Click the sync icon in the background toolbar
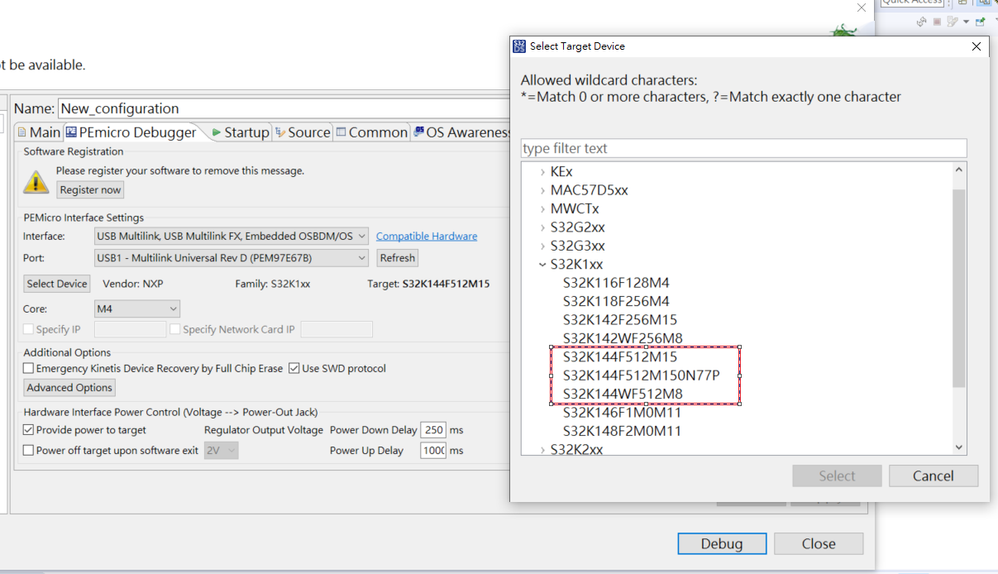 [921, 22]
